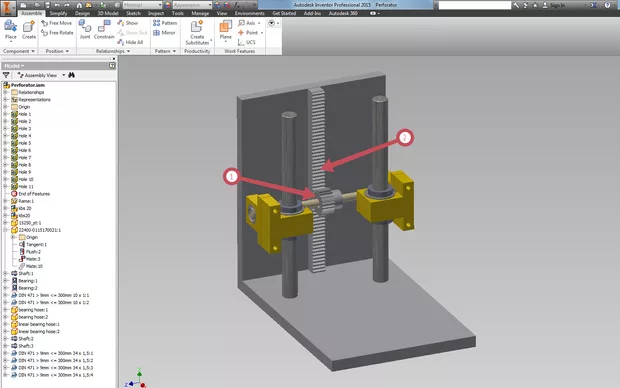Select the Mate:10 constraint
The width and height of the screenshot is (620, 388).
coord(30,266)
